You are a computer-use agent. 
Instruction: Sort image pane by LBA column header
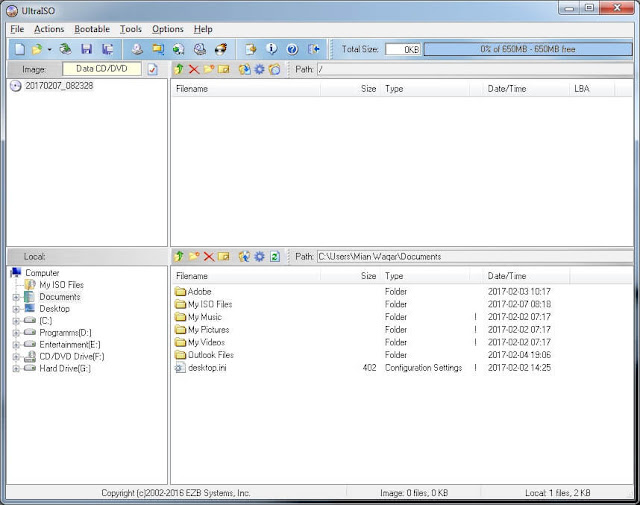point(591,89)
